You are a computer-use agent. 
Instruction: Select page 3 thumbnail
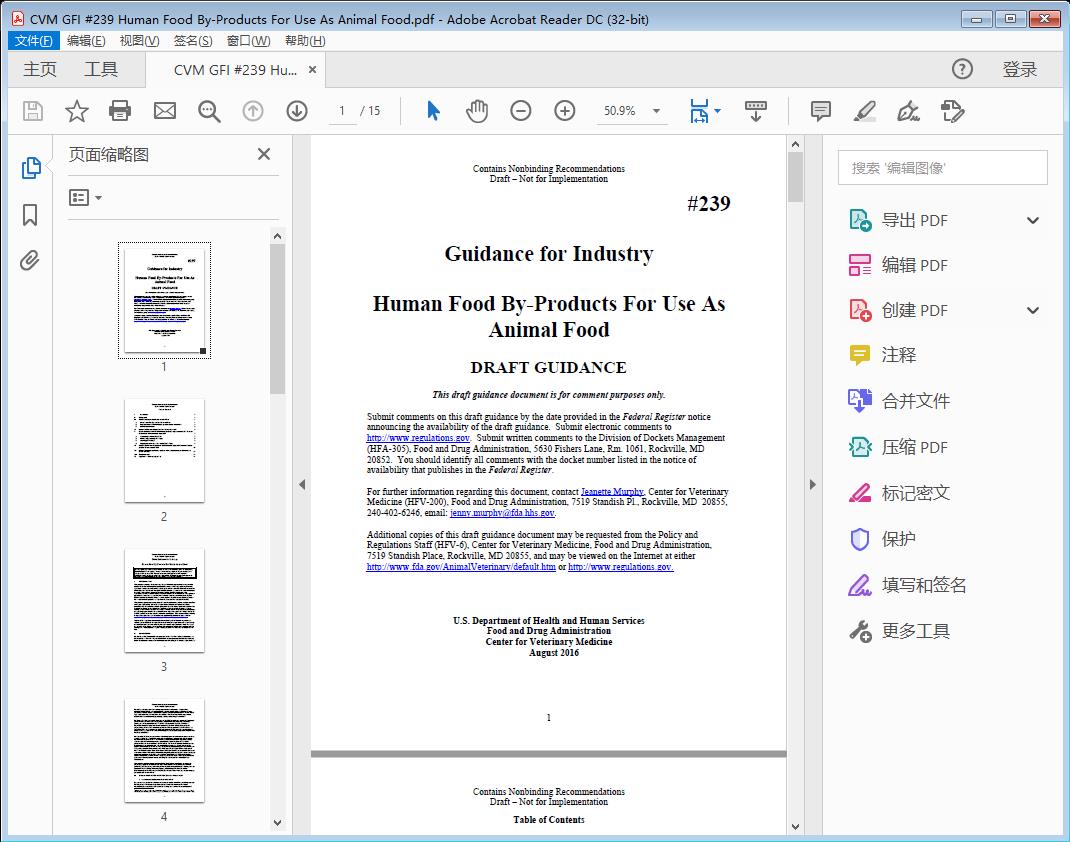(x=164, y=600)
